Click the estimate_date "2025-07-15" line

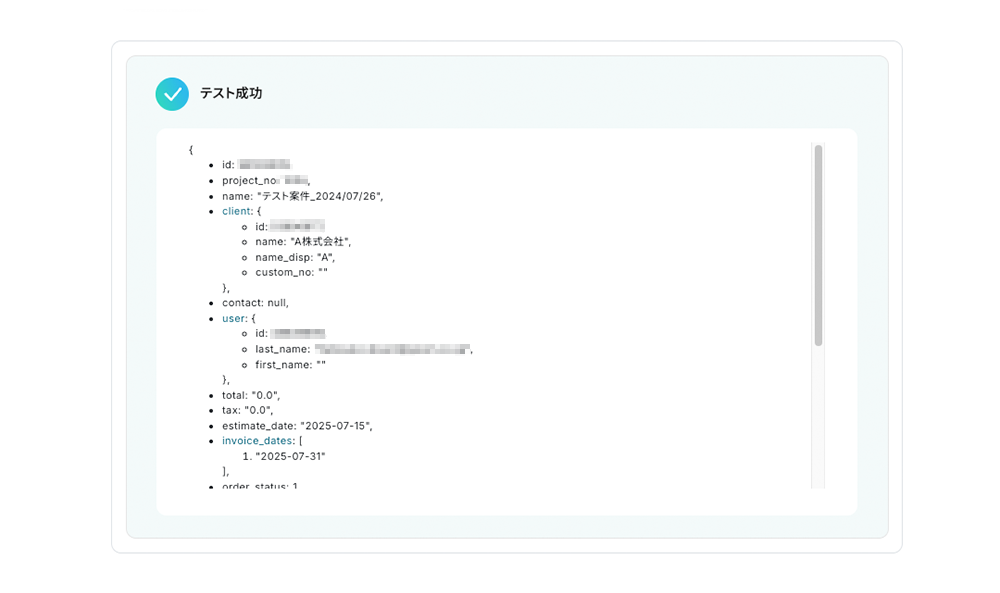point(297,425)
